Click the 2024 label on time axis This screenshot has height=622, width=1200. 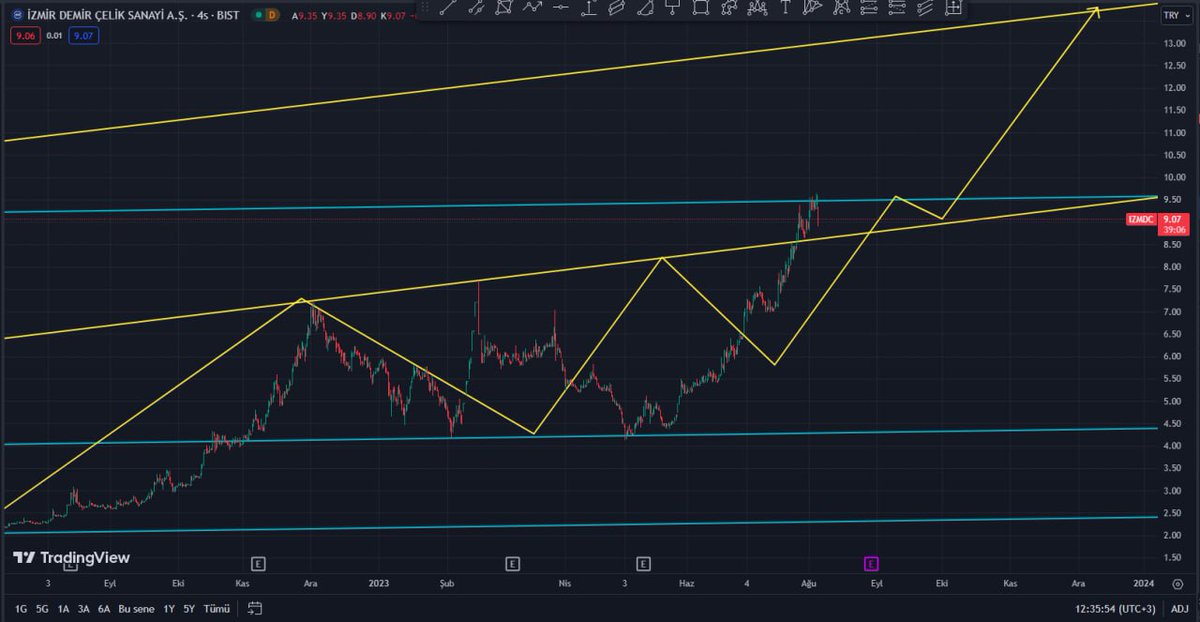tap(1144, 583)
